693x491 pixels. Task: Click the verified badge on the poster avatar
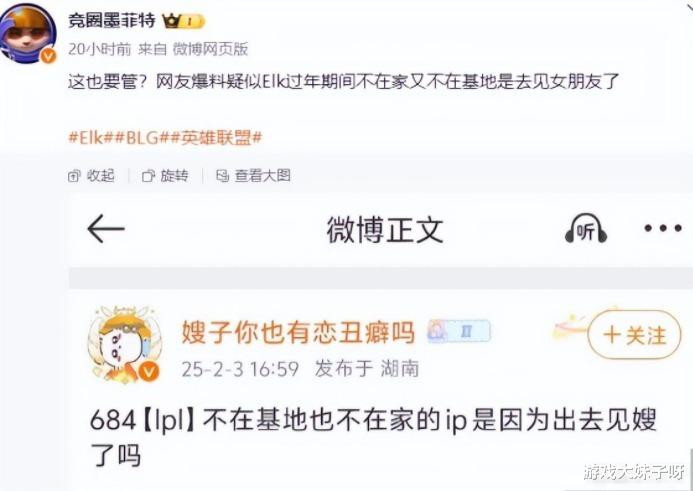tap(149, 371)
